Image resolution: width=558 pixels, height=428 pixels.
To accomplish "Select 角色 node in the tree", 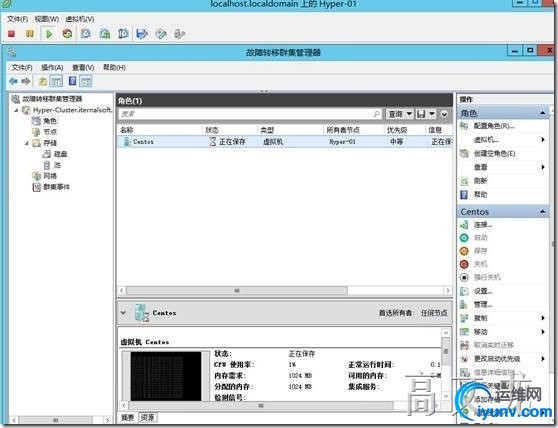I will (x=50, y=121).
